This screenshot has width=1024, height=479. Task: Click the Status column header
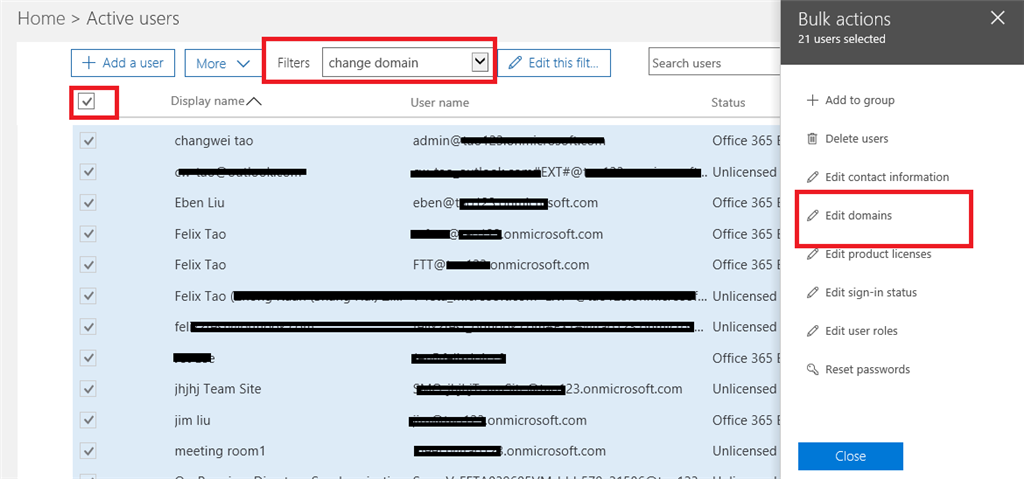tap(728, 103)
